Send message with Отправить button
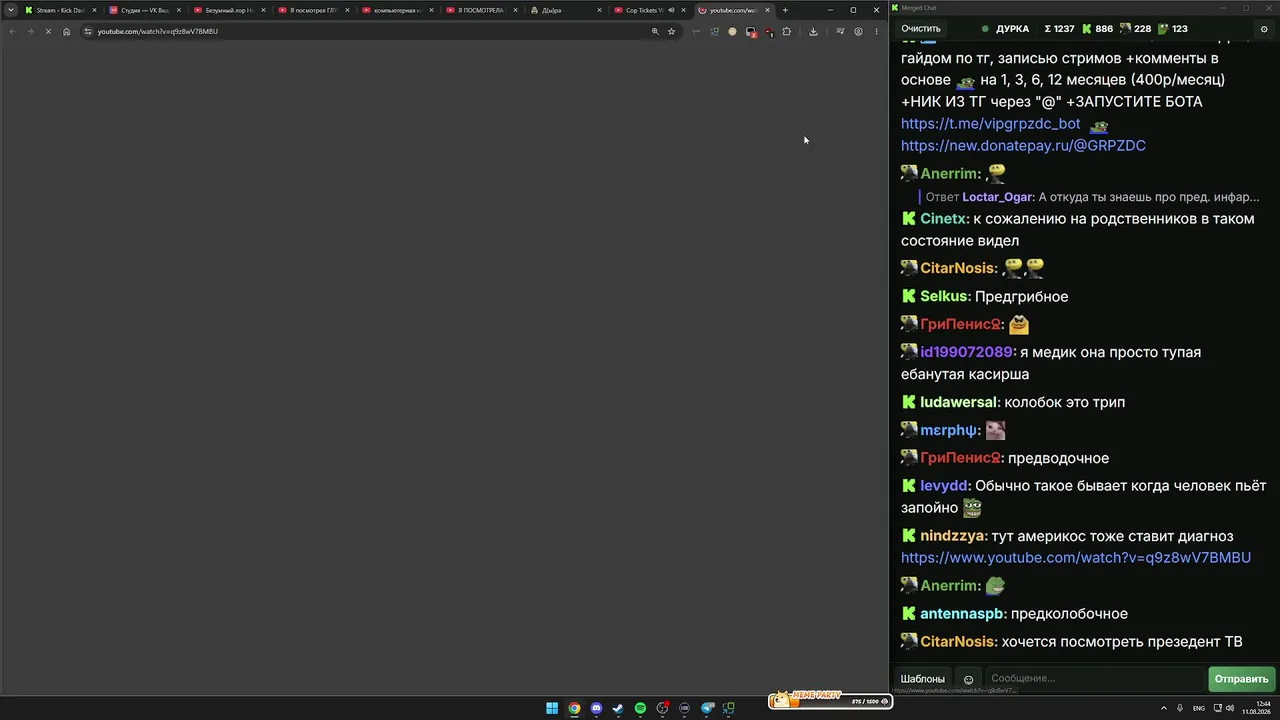 1241,679
